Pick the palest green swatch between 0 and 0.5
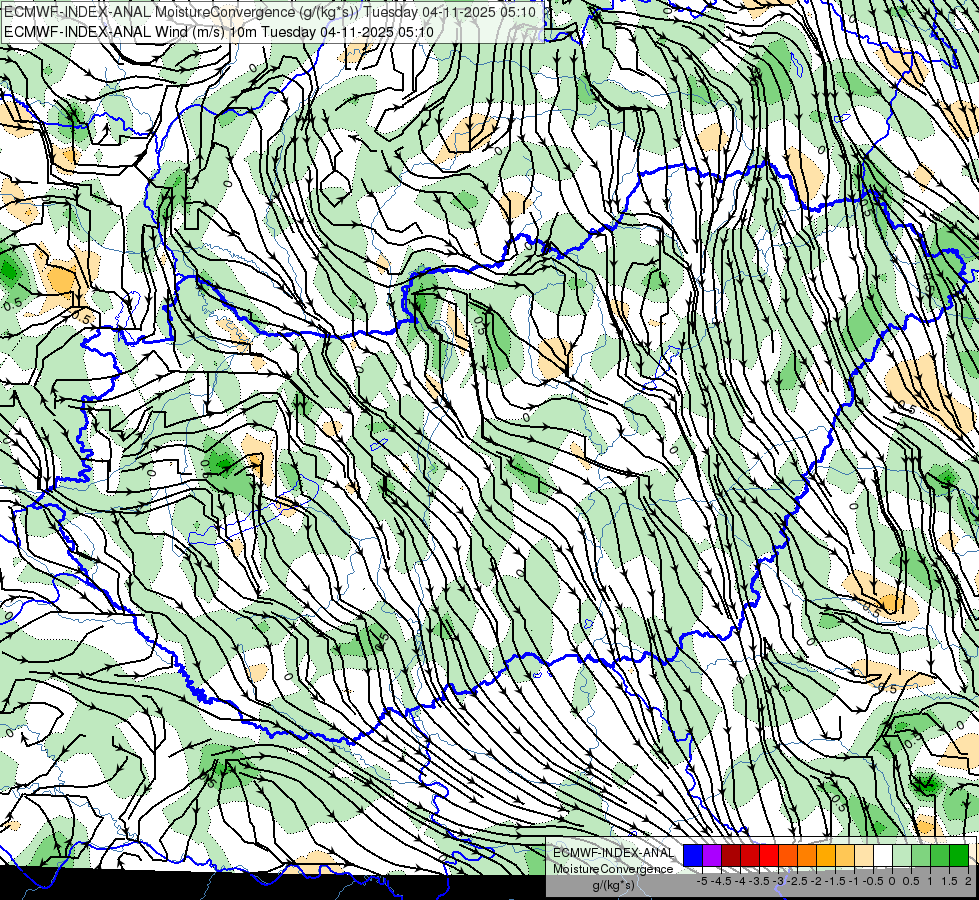979x900 pixels. 902,855
